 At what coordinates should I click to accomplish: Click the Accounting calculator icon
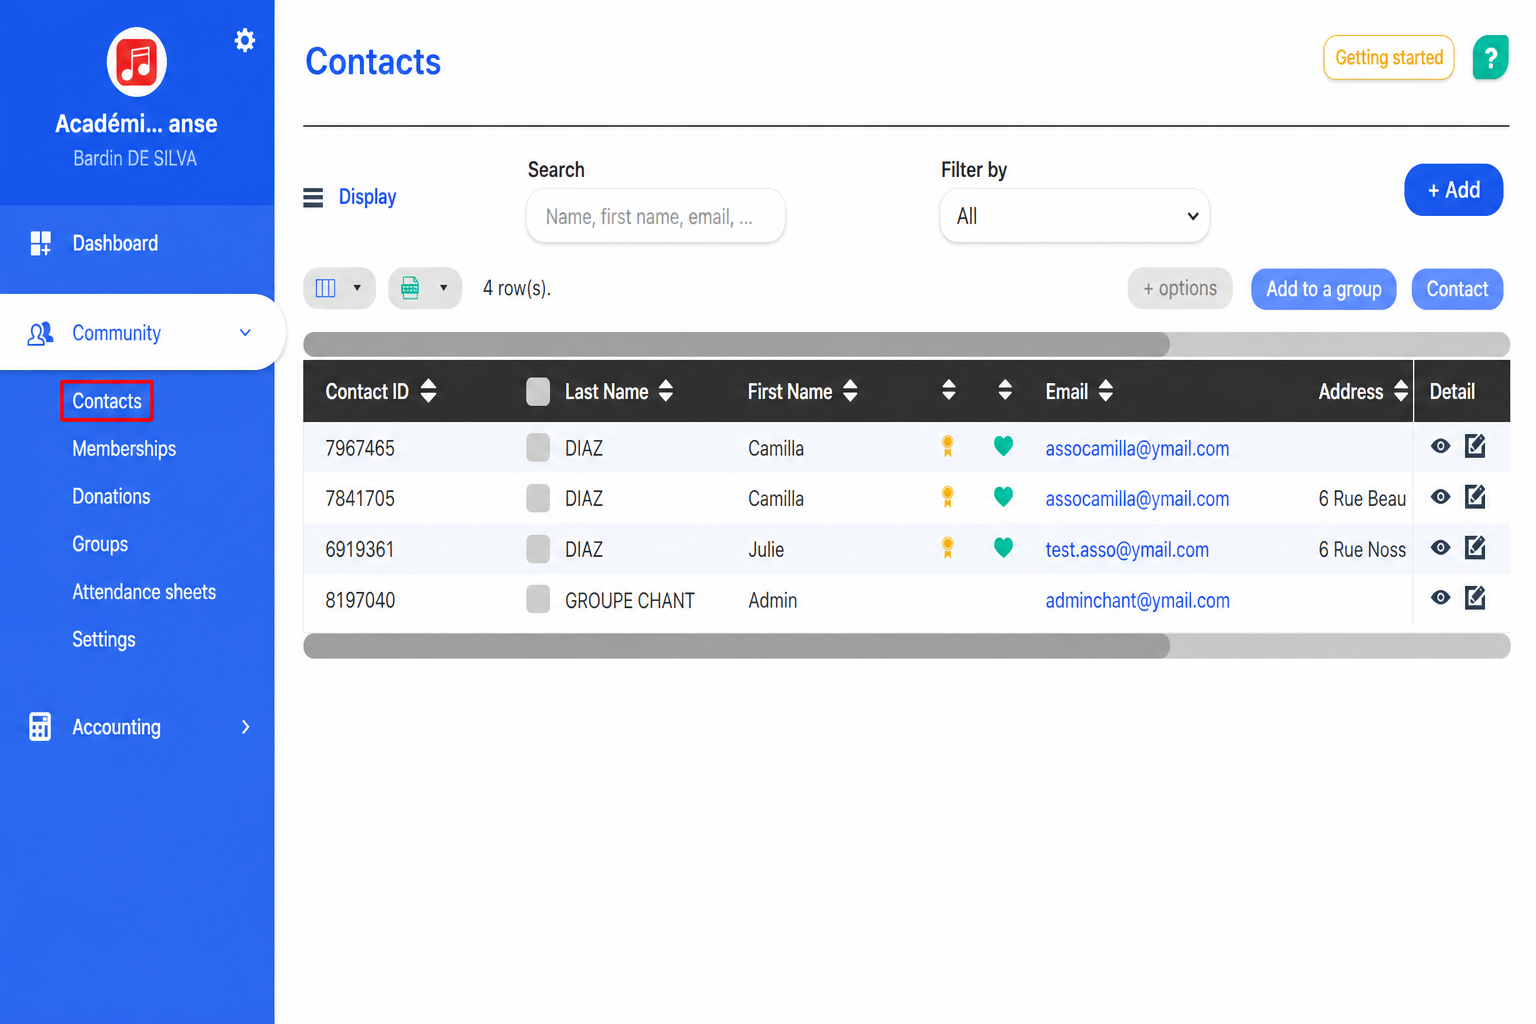(x=40, y=727)
